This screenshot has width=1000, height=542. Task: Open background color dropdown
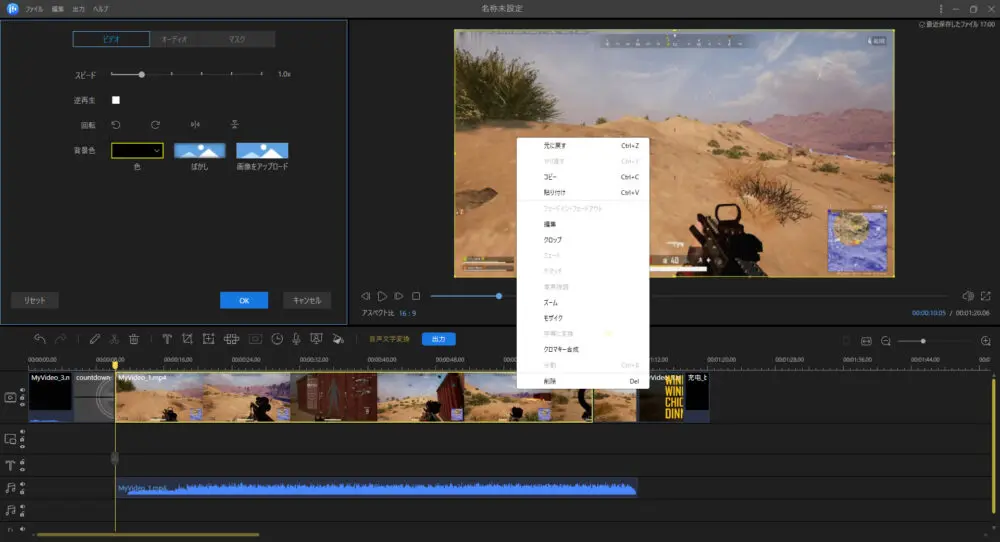click(x=137, y=150)
